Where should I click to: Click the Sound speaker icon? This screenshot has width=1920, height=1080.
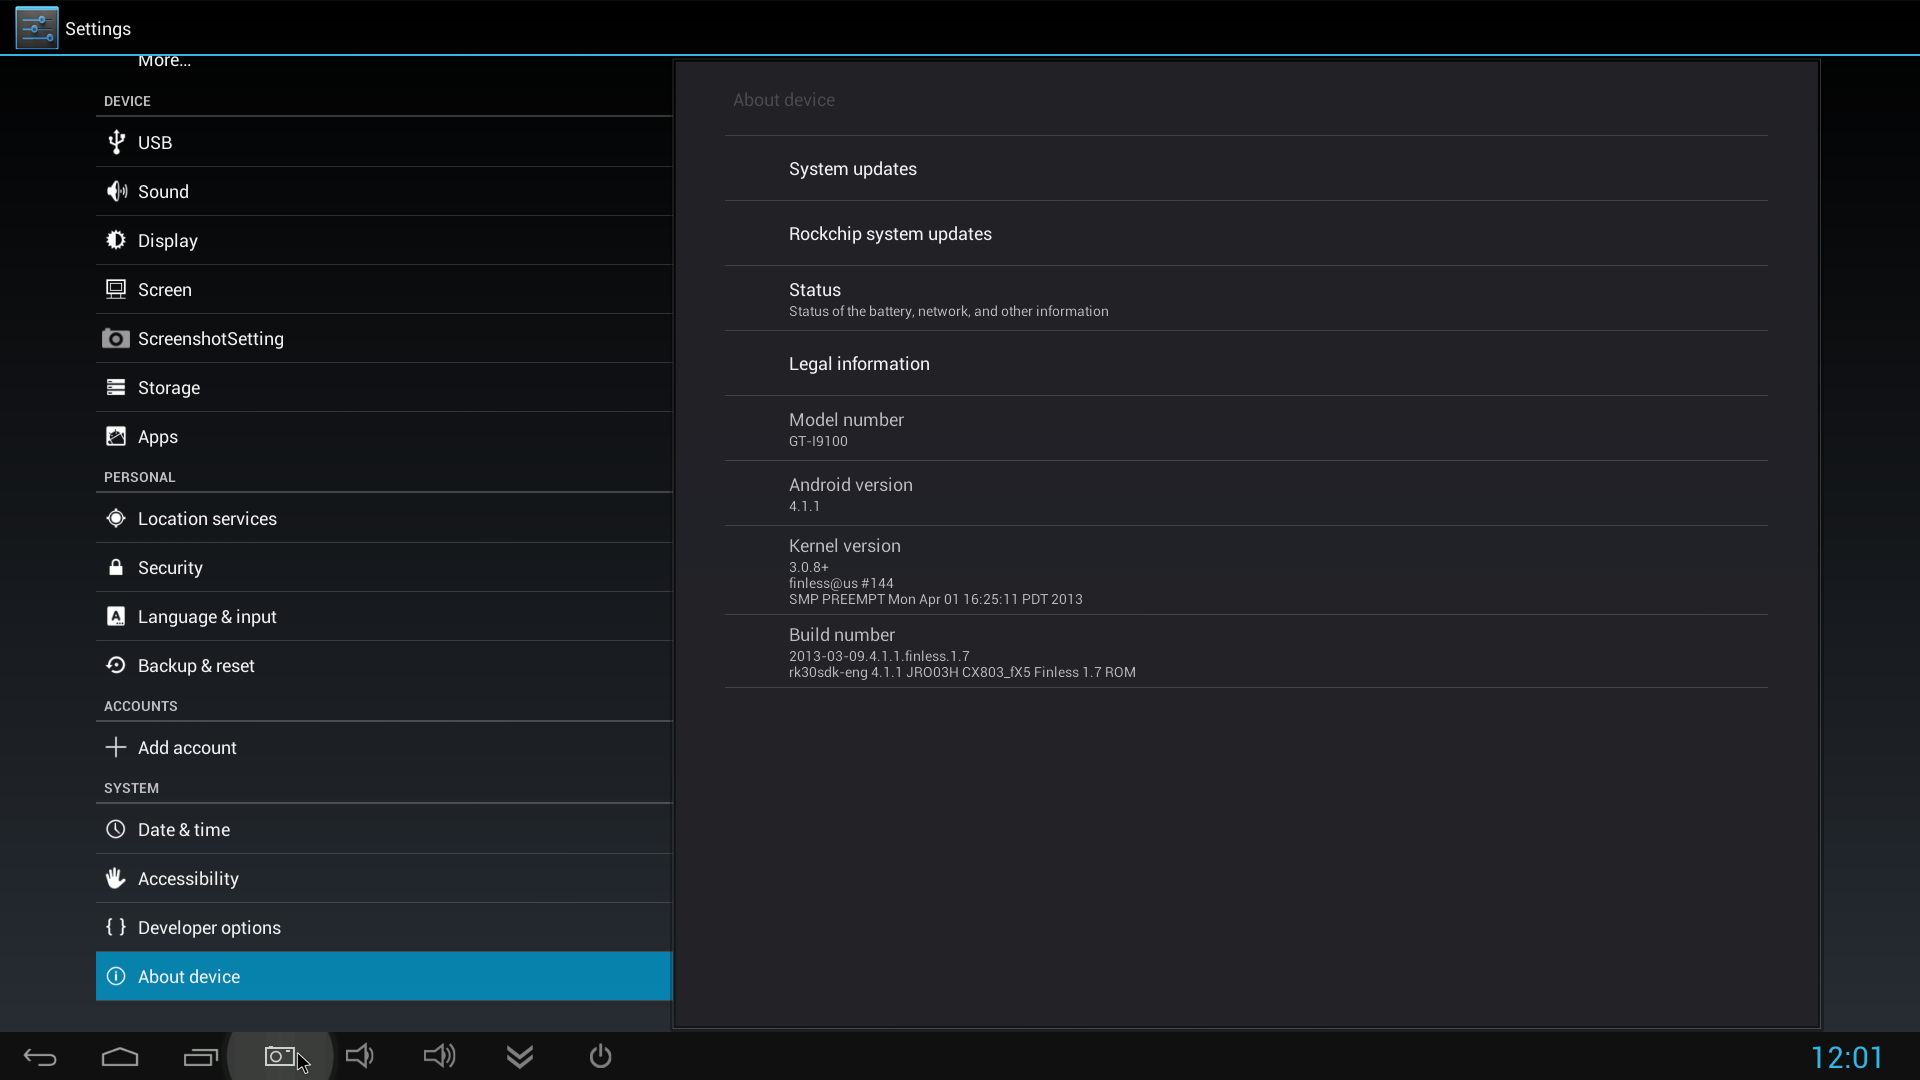(x=116, y=191)
